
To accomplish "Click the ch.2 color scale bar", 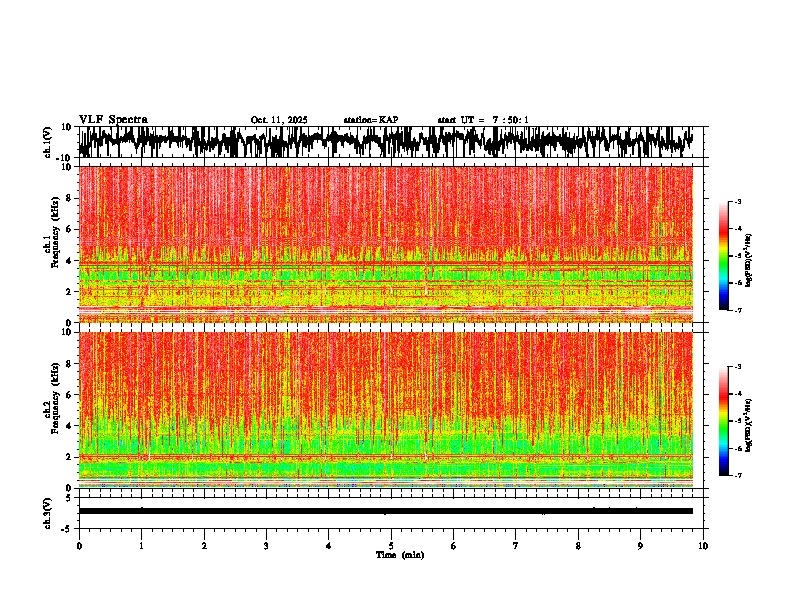I will pyautogui.click(x=723, y=421).
